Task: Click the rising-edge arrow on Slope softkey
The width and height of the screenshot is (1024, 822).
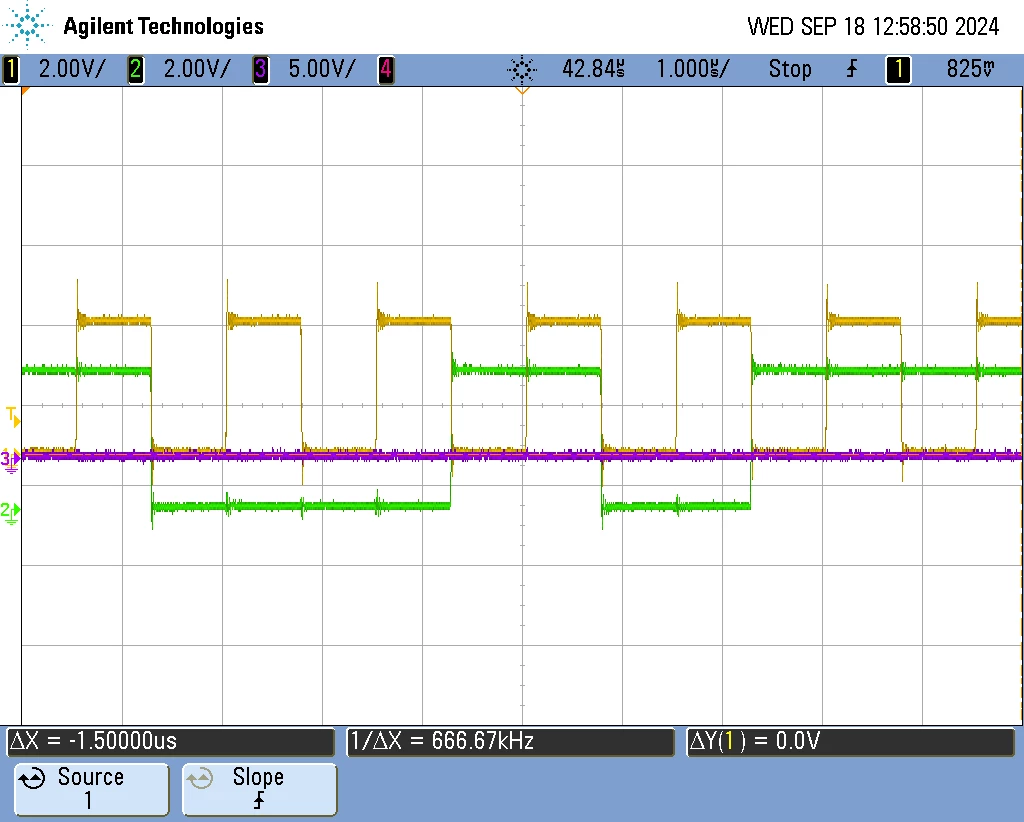Action: pos(259,801)
